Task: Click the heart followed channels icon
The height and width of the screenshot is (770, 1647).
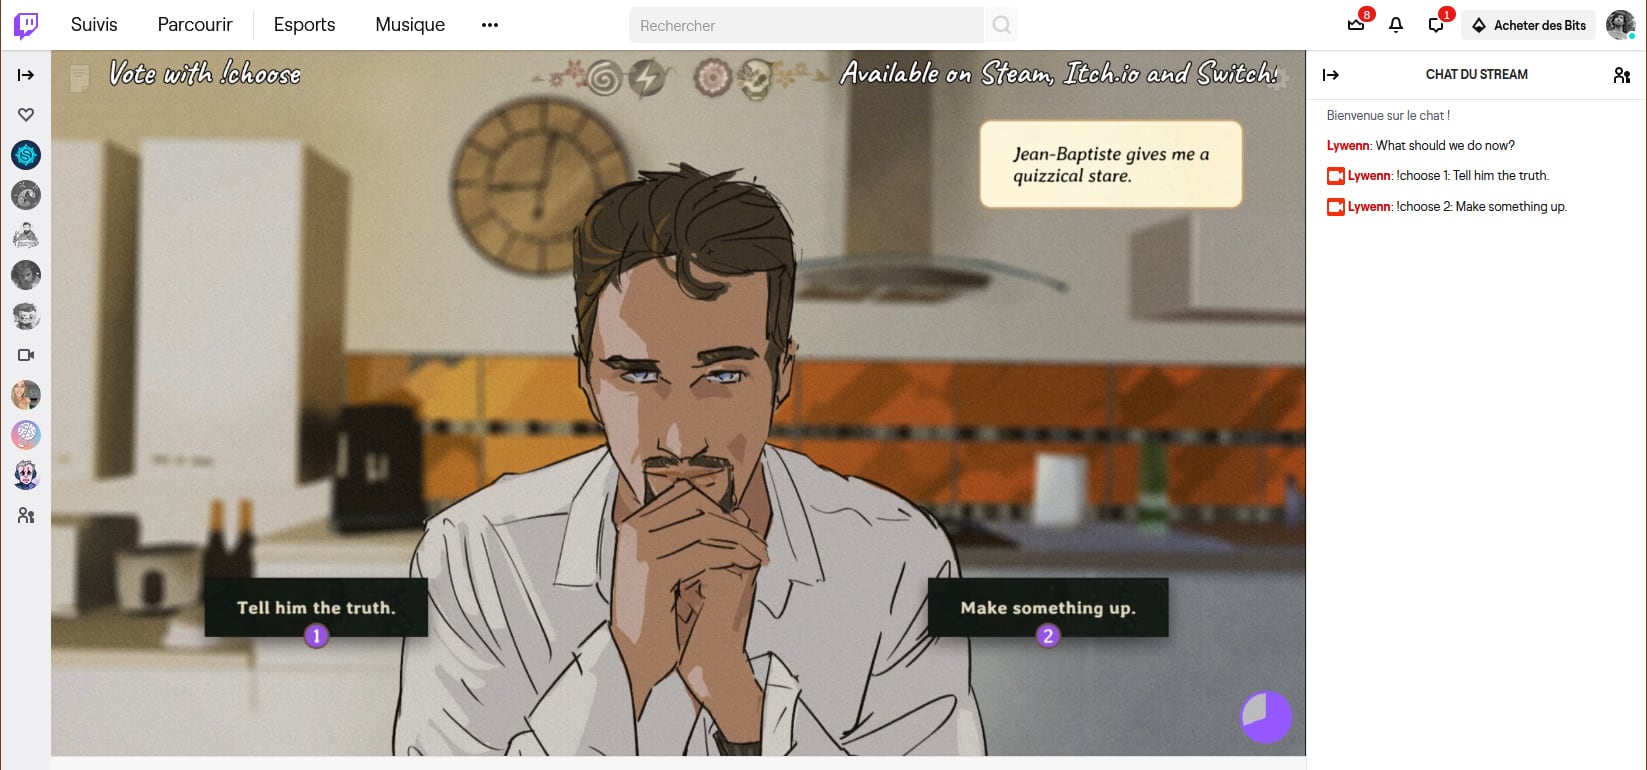Action: click(x=26, y=115)
